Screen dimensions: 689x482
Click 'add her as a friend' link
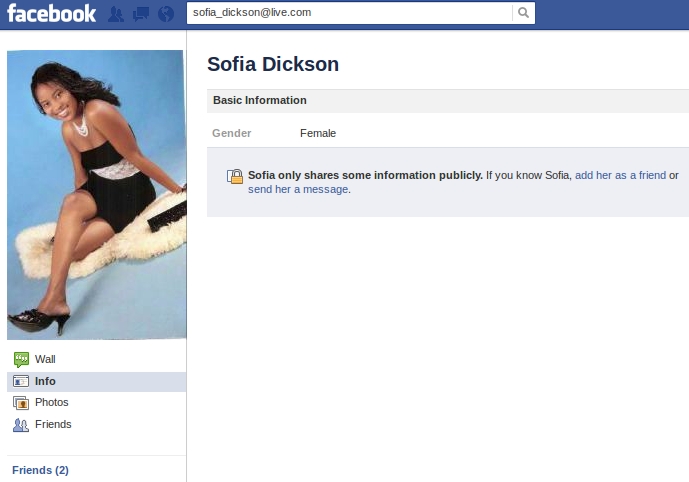coord(620,175)
